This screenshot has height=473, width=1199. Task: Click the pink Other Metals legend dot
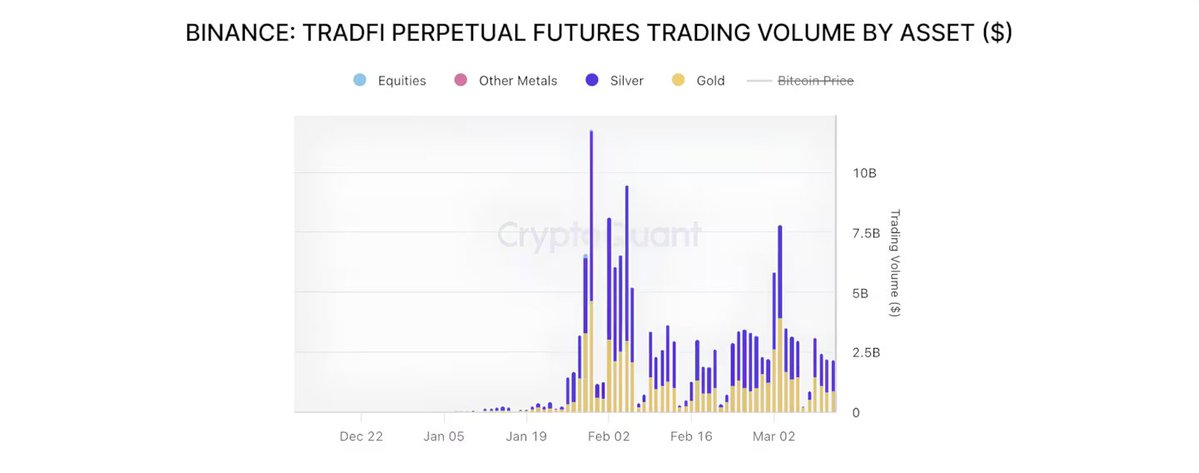point(461,80)
